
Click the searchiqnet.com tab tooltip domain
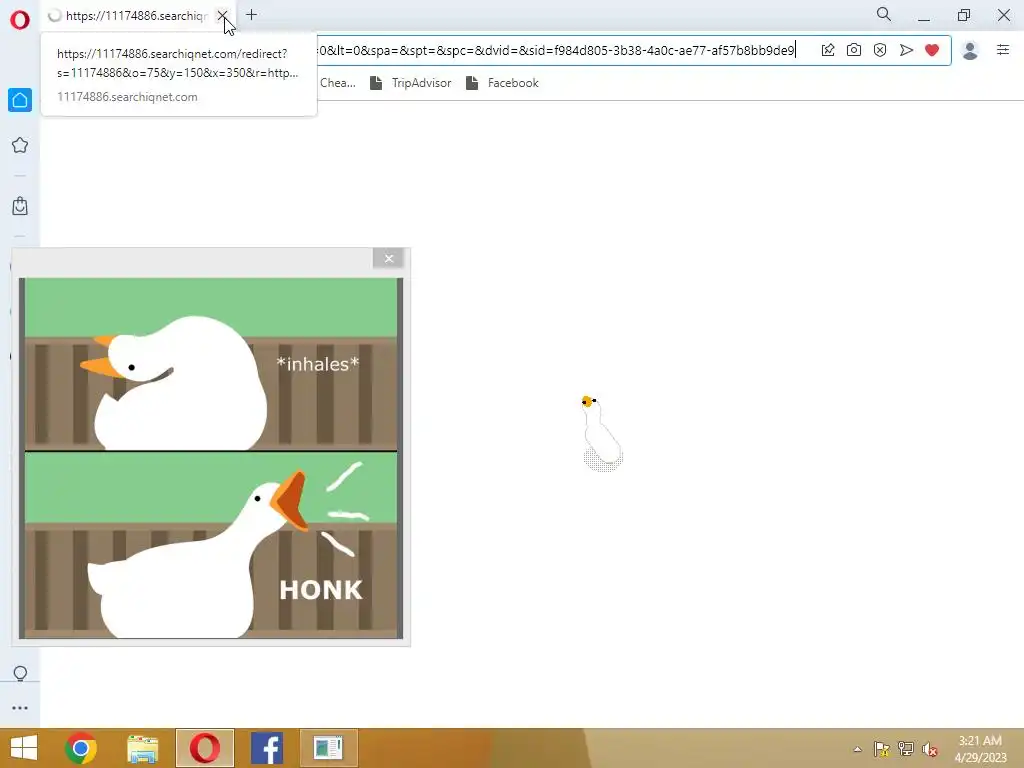[x=127, y=97]
